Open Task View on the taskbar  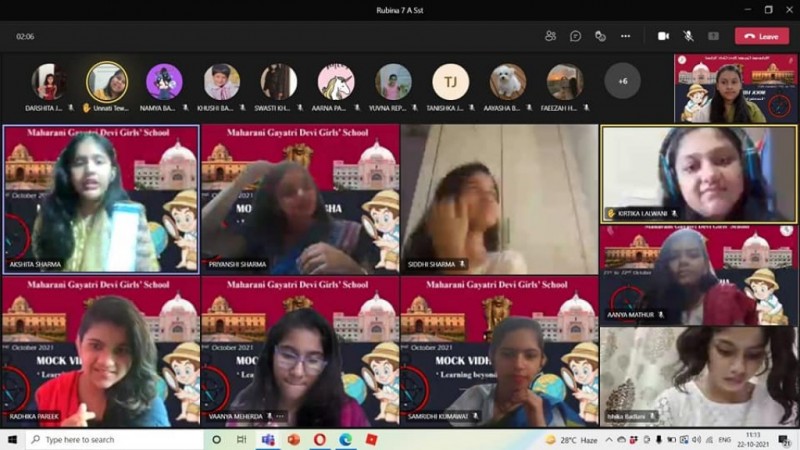click(242, 439)
